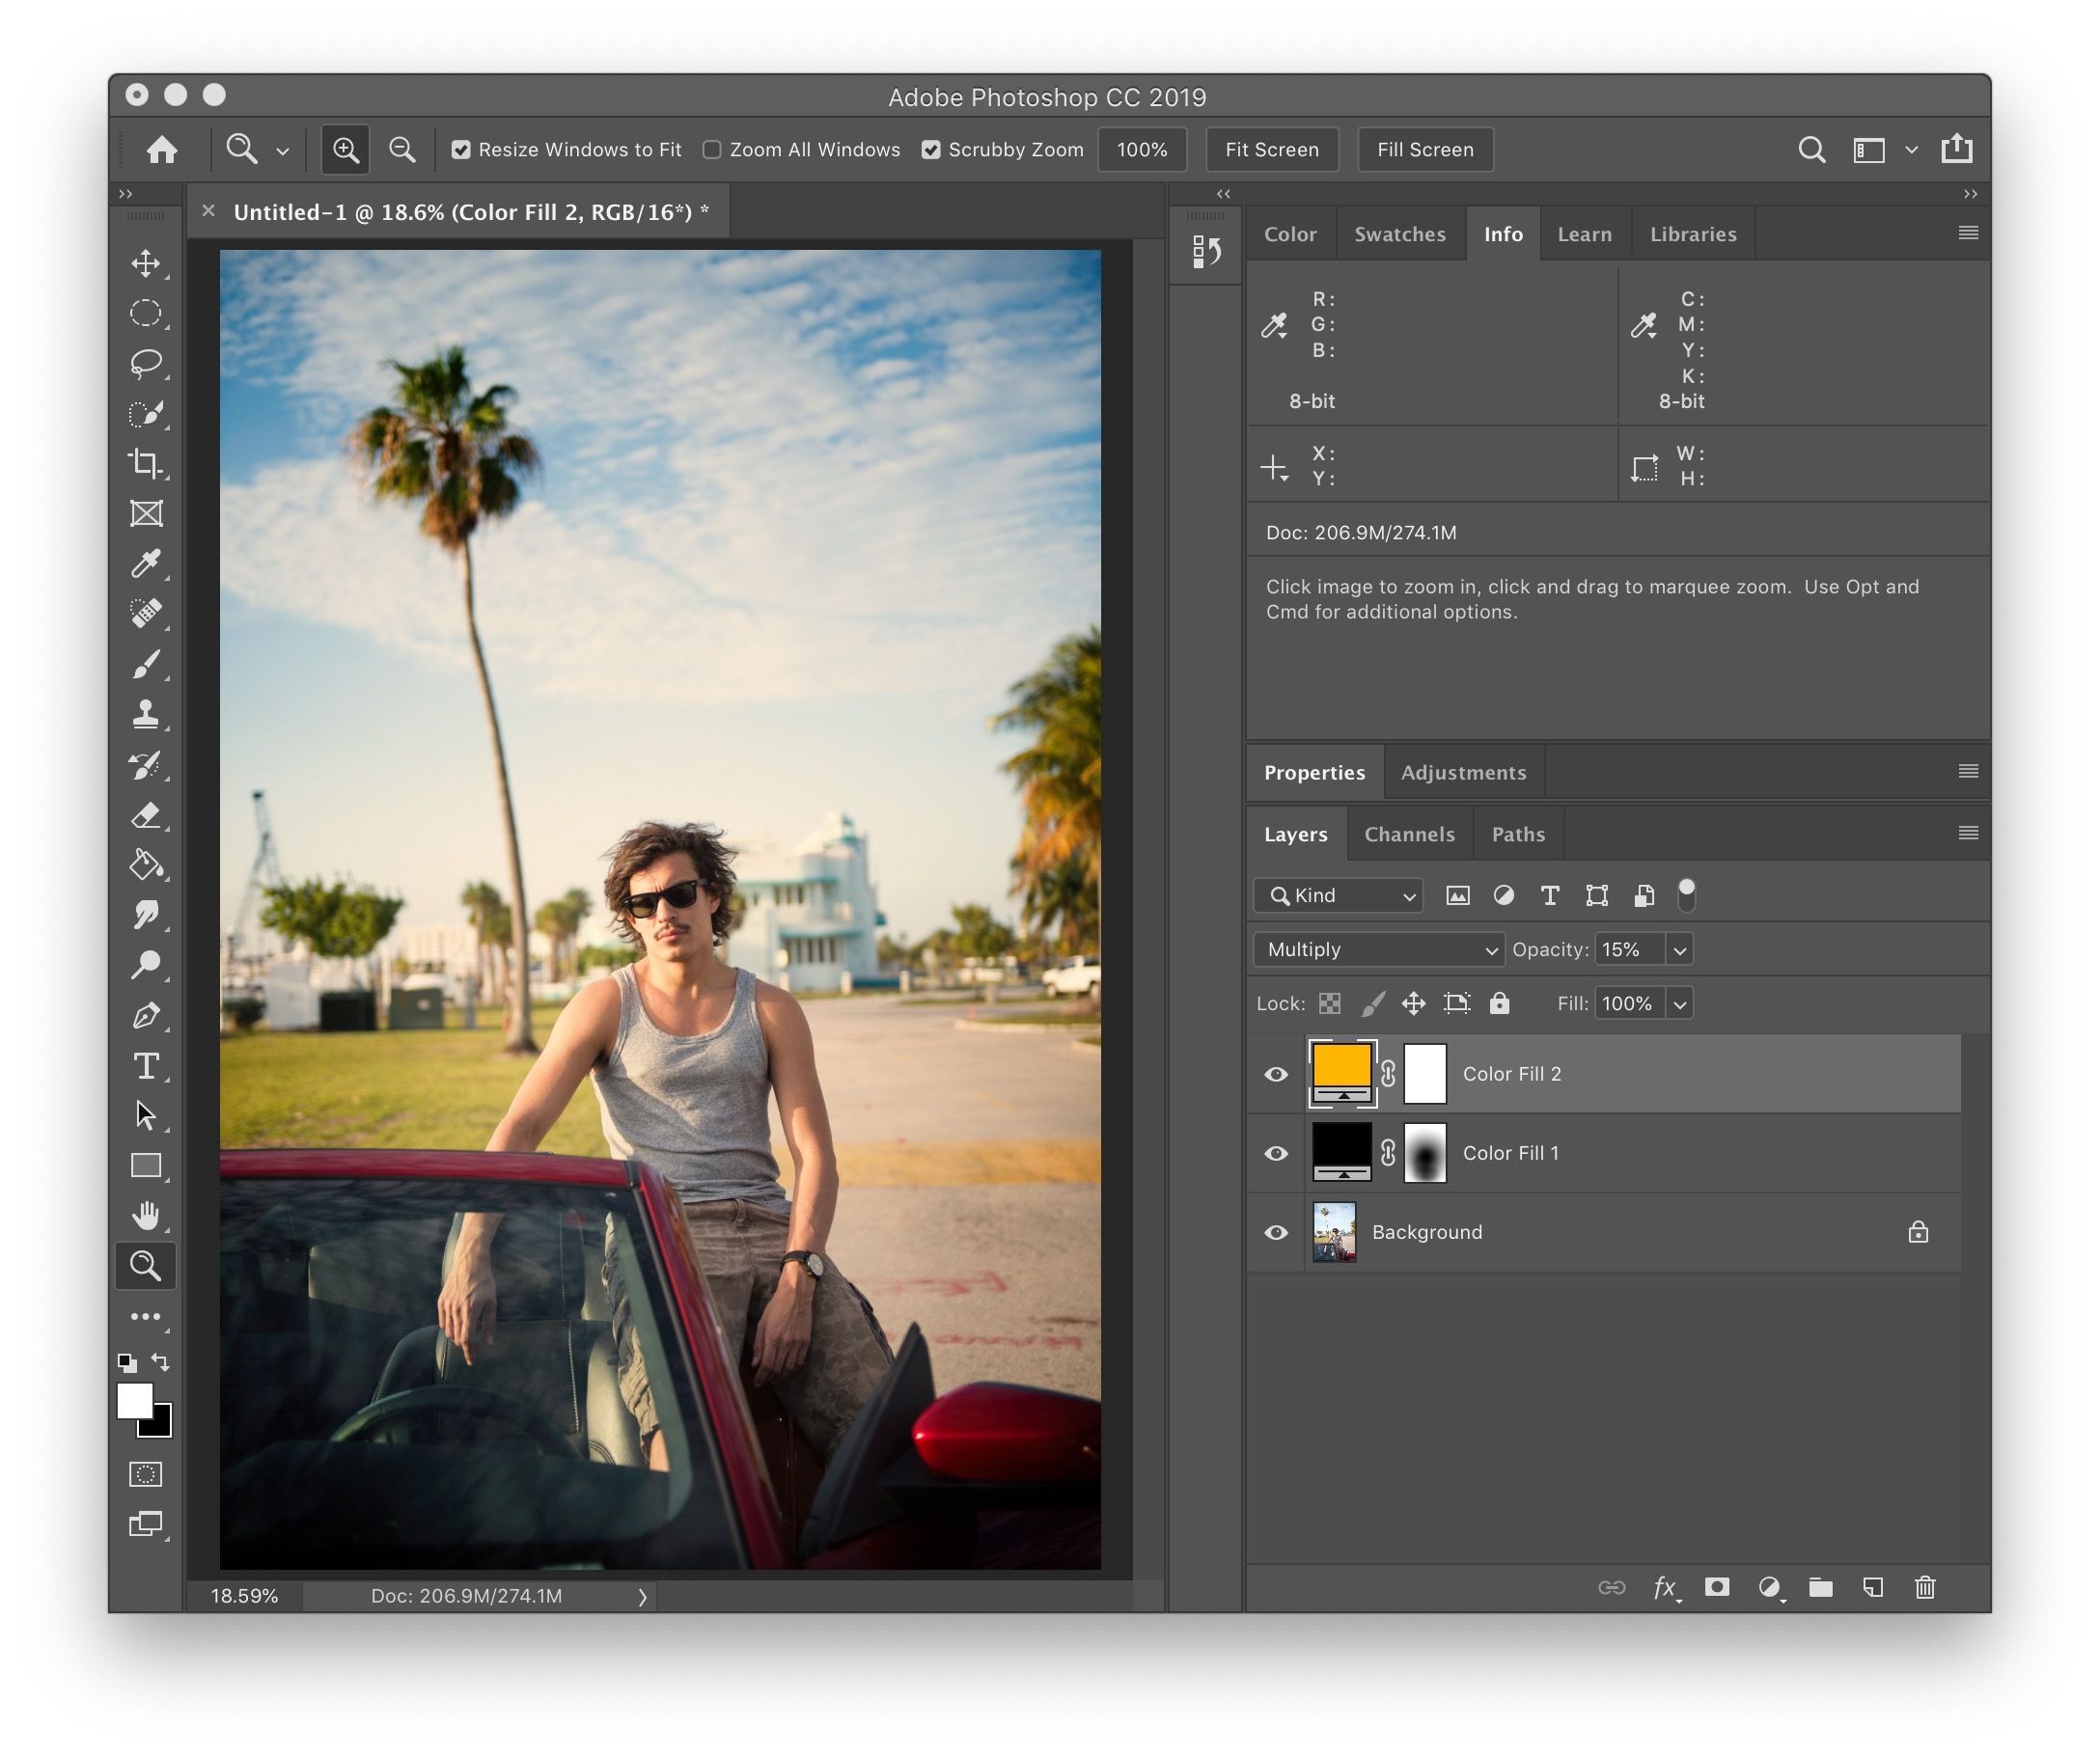This screenshot has width=2100, height=1756.
Task: Toggle visibility of Background layer
Action: [x=1277, y=1233]
